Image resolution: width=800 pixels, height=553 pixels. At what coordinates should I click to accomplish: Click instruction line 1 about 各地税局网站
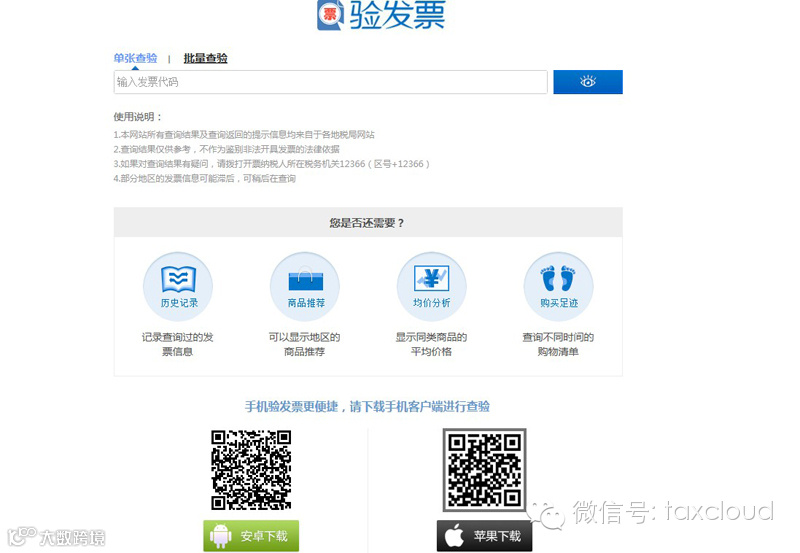(244, 135)
